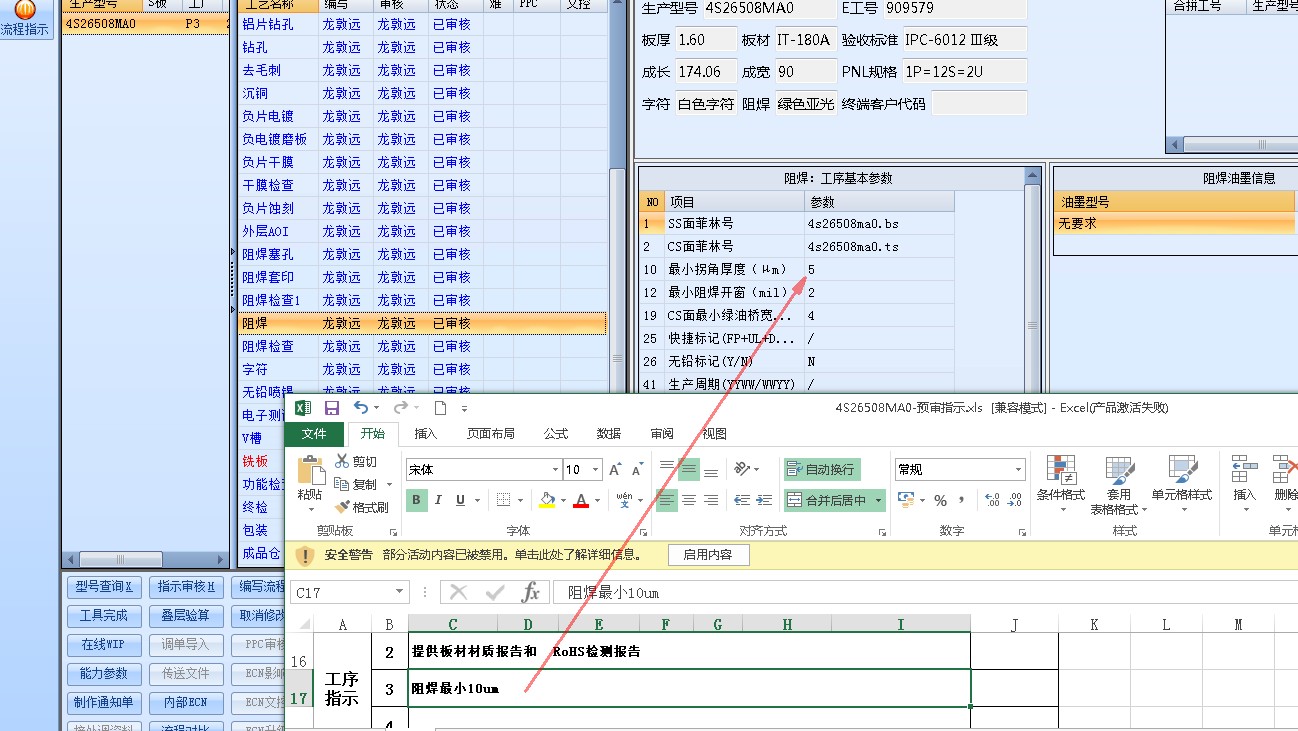Open 单元格样式 cell styles
Screen dimensions: 1298x731
[1181, 485]
